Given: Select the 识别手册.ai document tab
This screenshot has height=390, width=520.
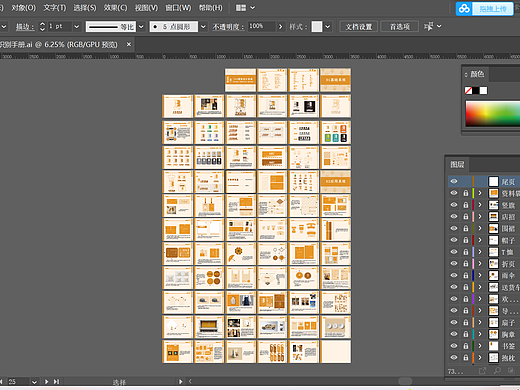Looking at the screenshot, I should click(59, 45).
